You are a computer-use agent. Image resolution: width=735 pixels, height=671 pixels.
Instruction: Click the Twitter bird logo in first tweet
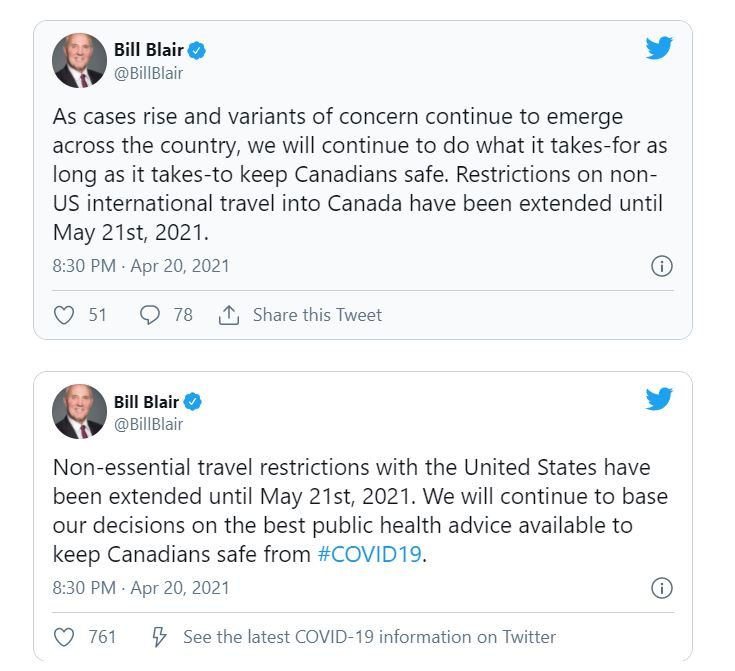tap(659, 48)
